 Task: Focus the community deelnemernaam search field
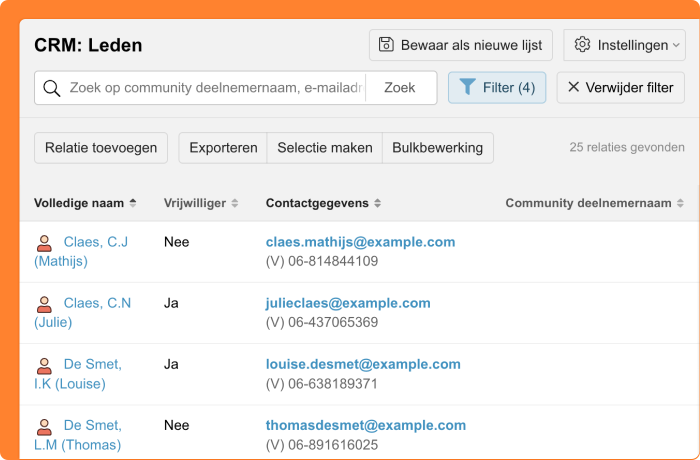coord(215,88)
